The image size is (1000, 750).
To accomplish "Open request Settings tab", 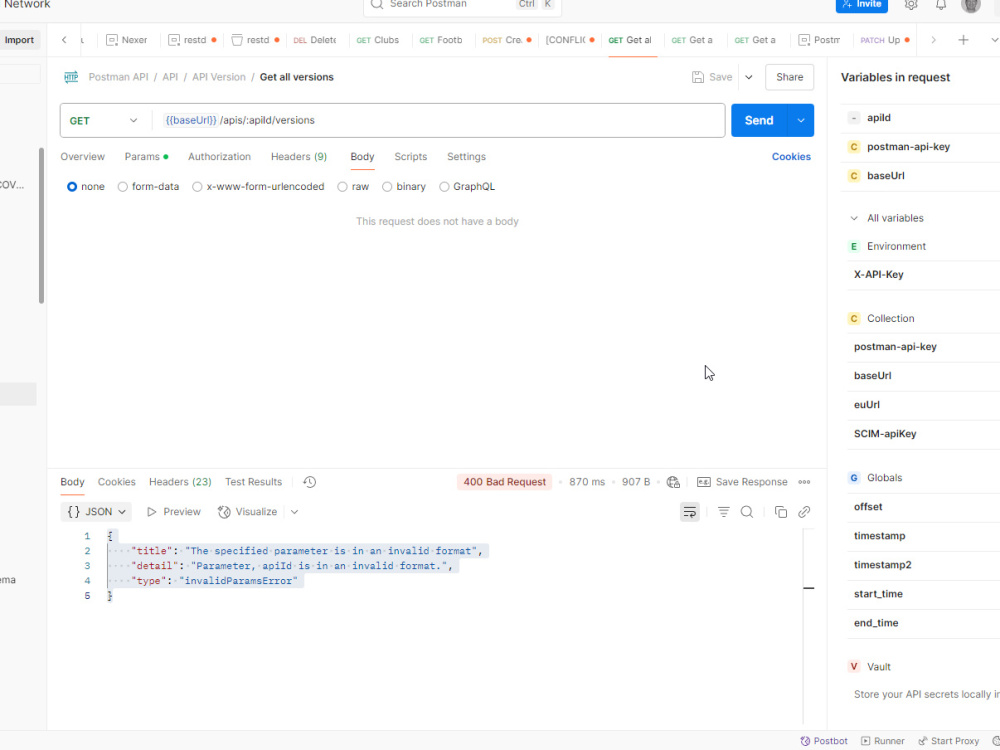I will pos(466,157).
